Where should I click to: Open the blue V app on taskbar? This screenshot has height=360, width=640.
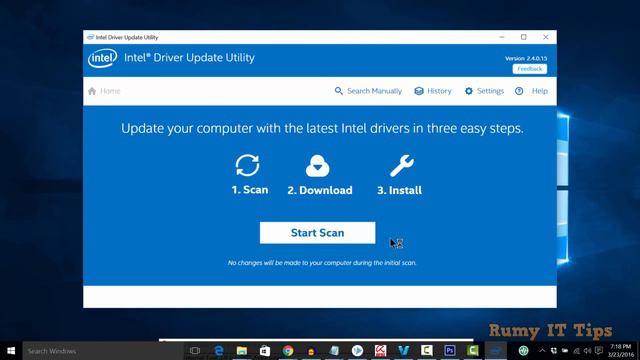(x=403, y=351)
